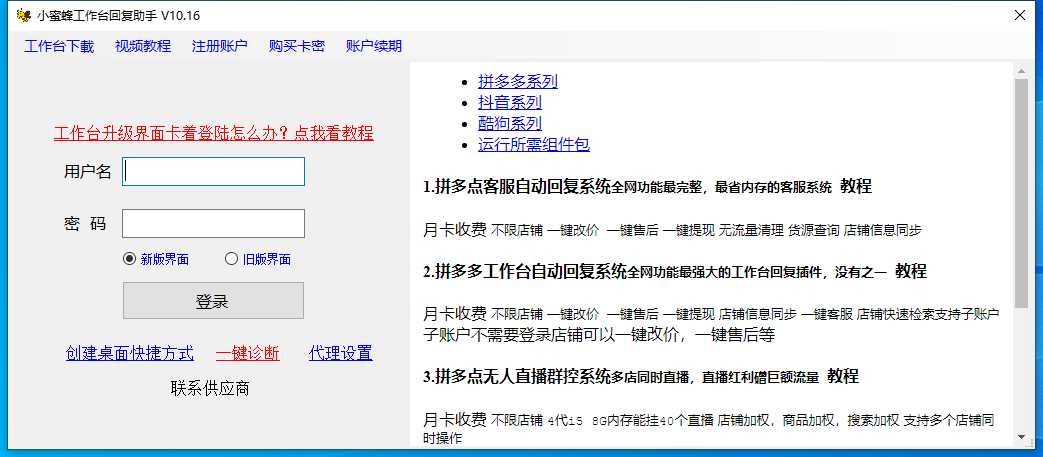This screenshot has height=457, width=1043.
Task: Select the 新版界面 radio button
Action: [x=129, y=259]
